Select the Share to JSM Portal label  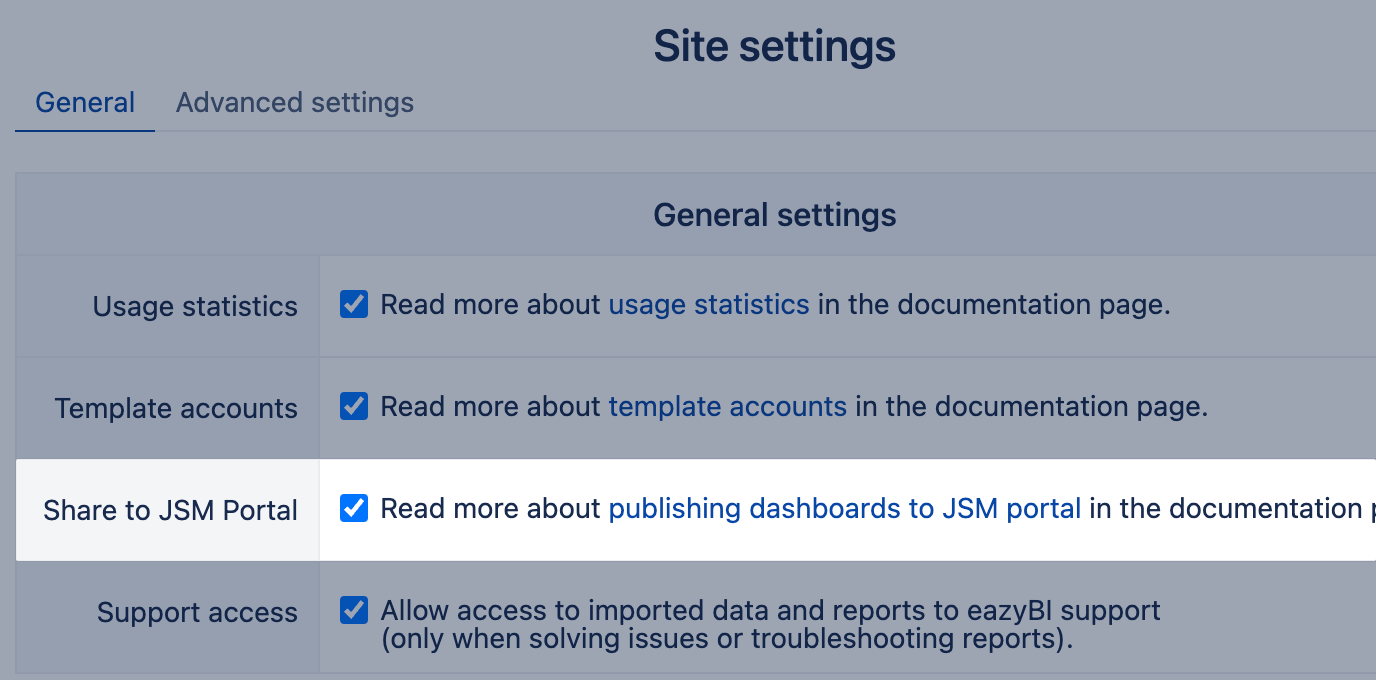click(171, 510)
